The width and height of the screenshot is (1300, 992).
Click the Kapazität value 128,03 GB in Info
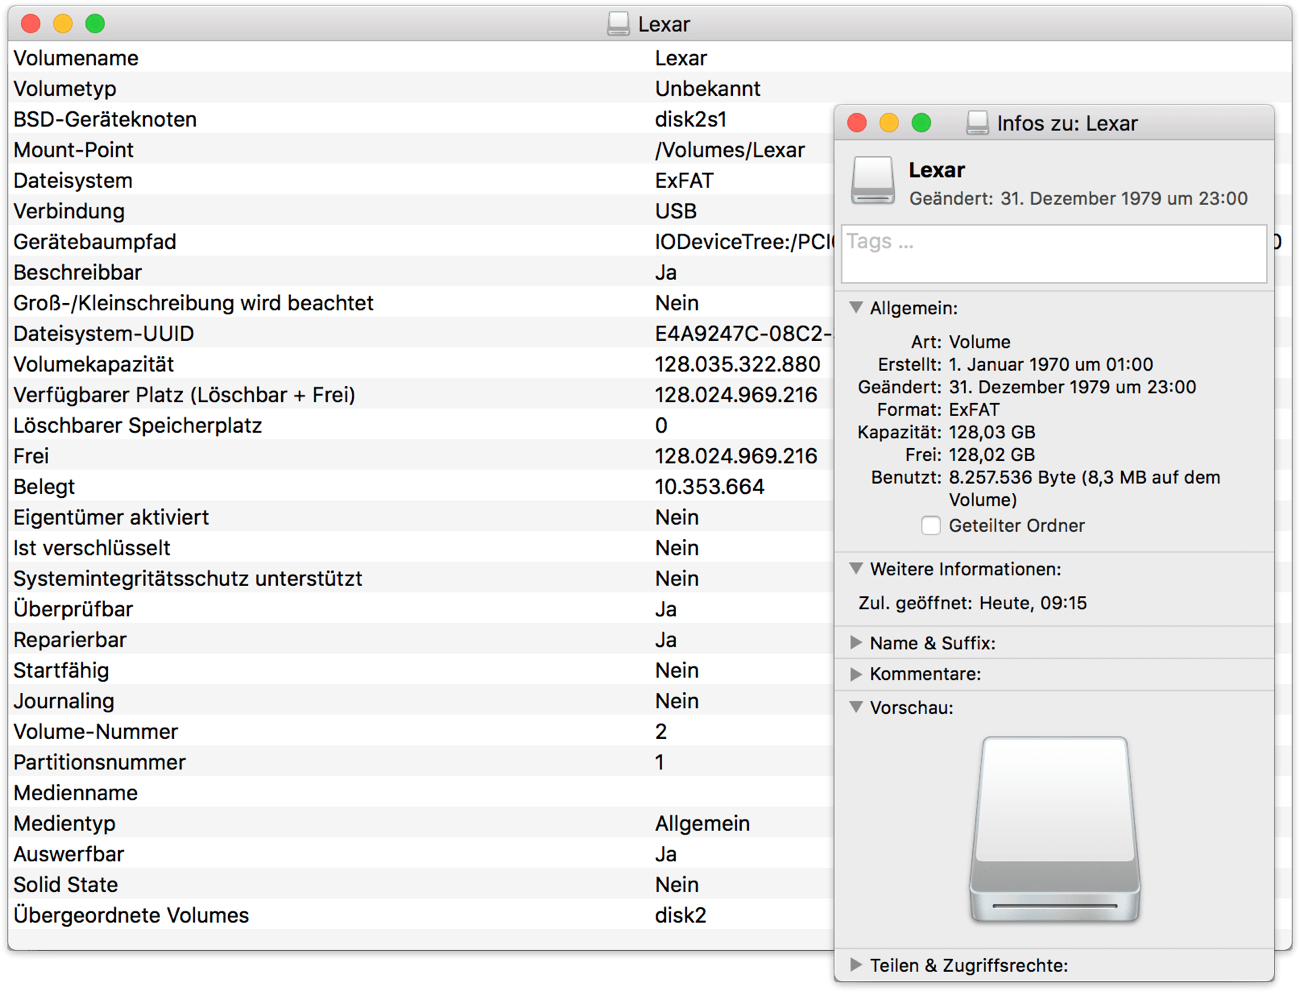pyautogui.click(x=992, y=432)
